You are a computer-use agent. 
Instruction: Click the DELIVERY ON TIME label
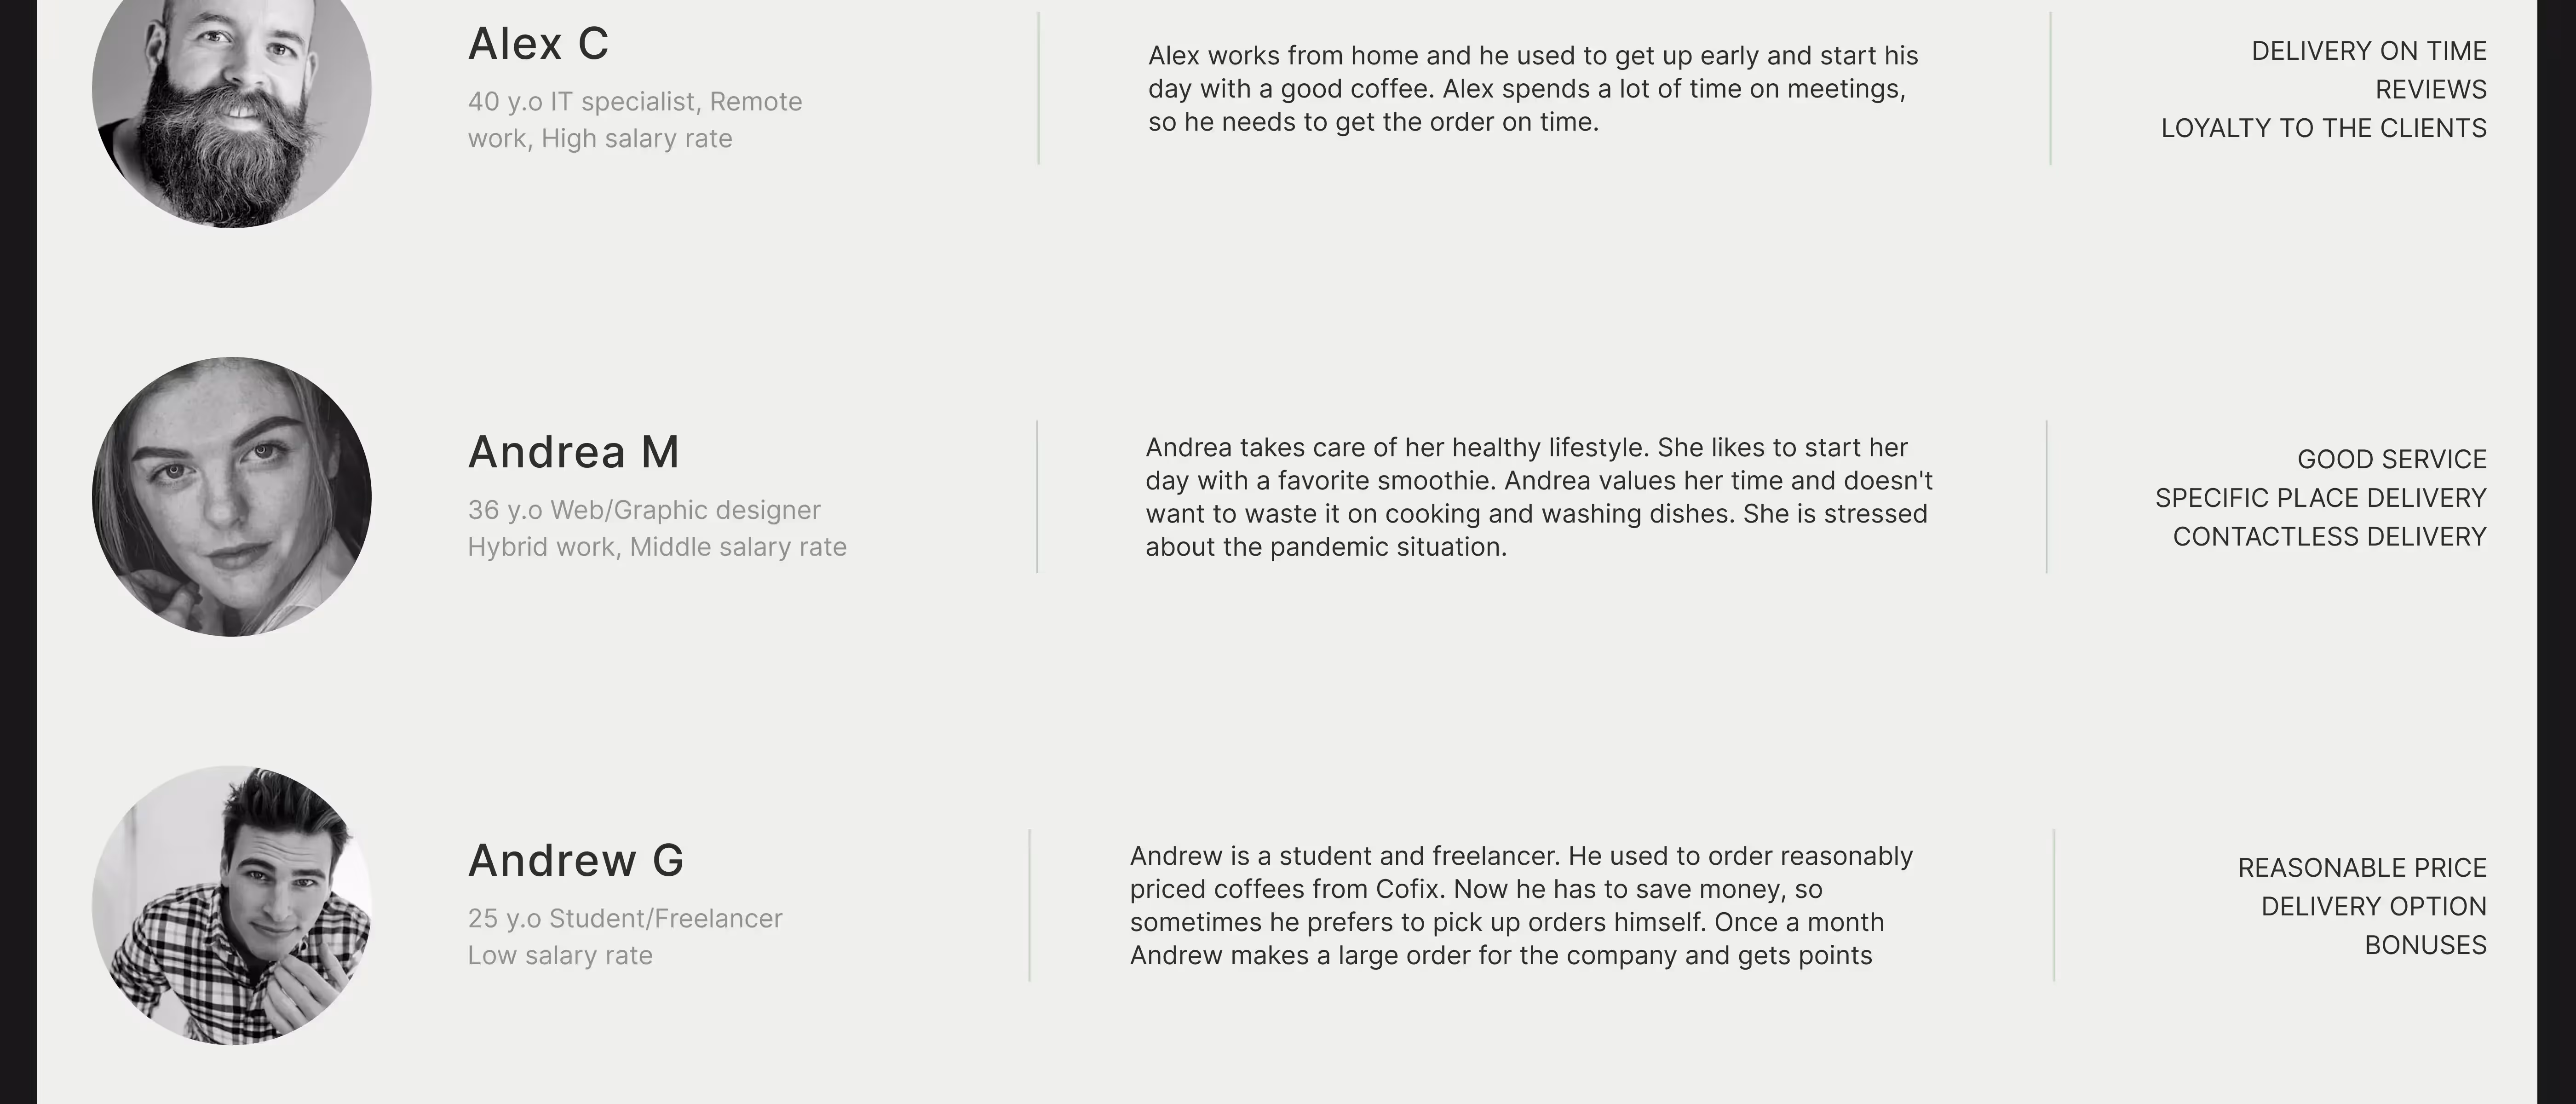[2369, 51]
